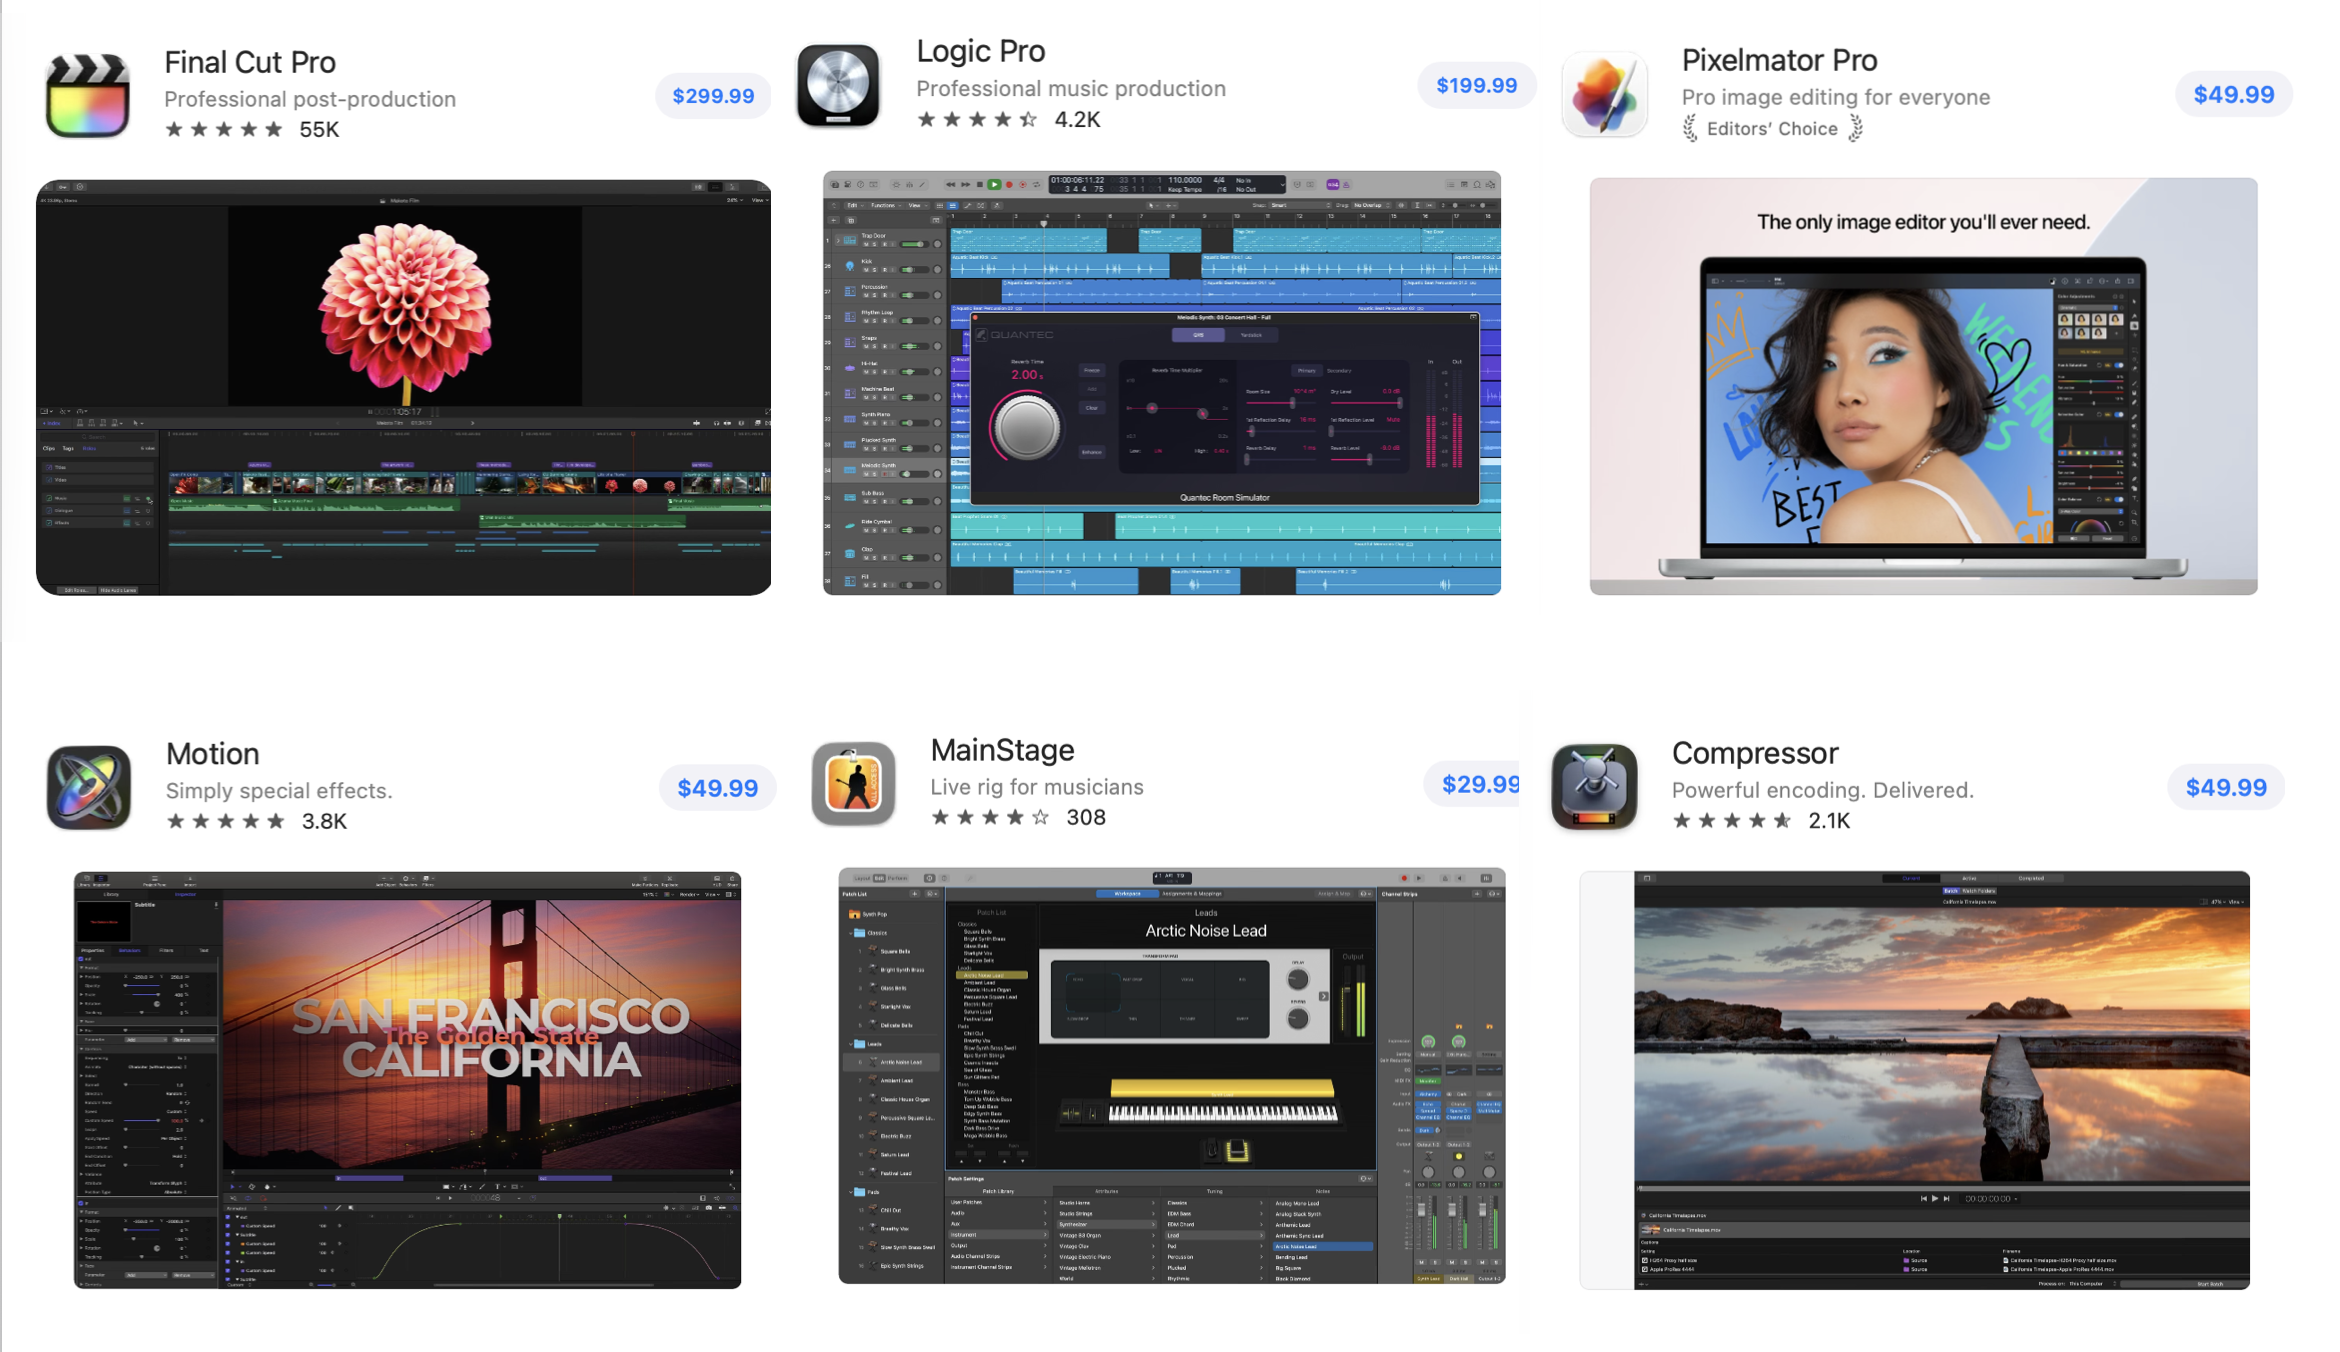Open the Logic Pro app icon
The width and height of the screenshot is (2340, 1352).
838,85
